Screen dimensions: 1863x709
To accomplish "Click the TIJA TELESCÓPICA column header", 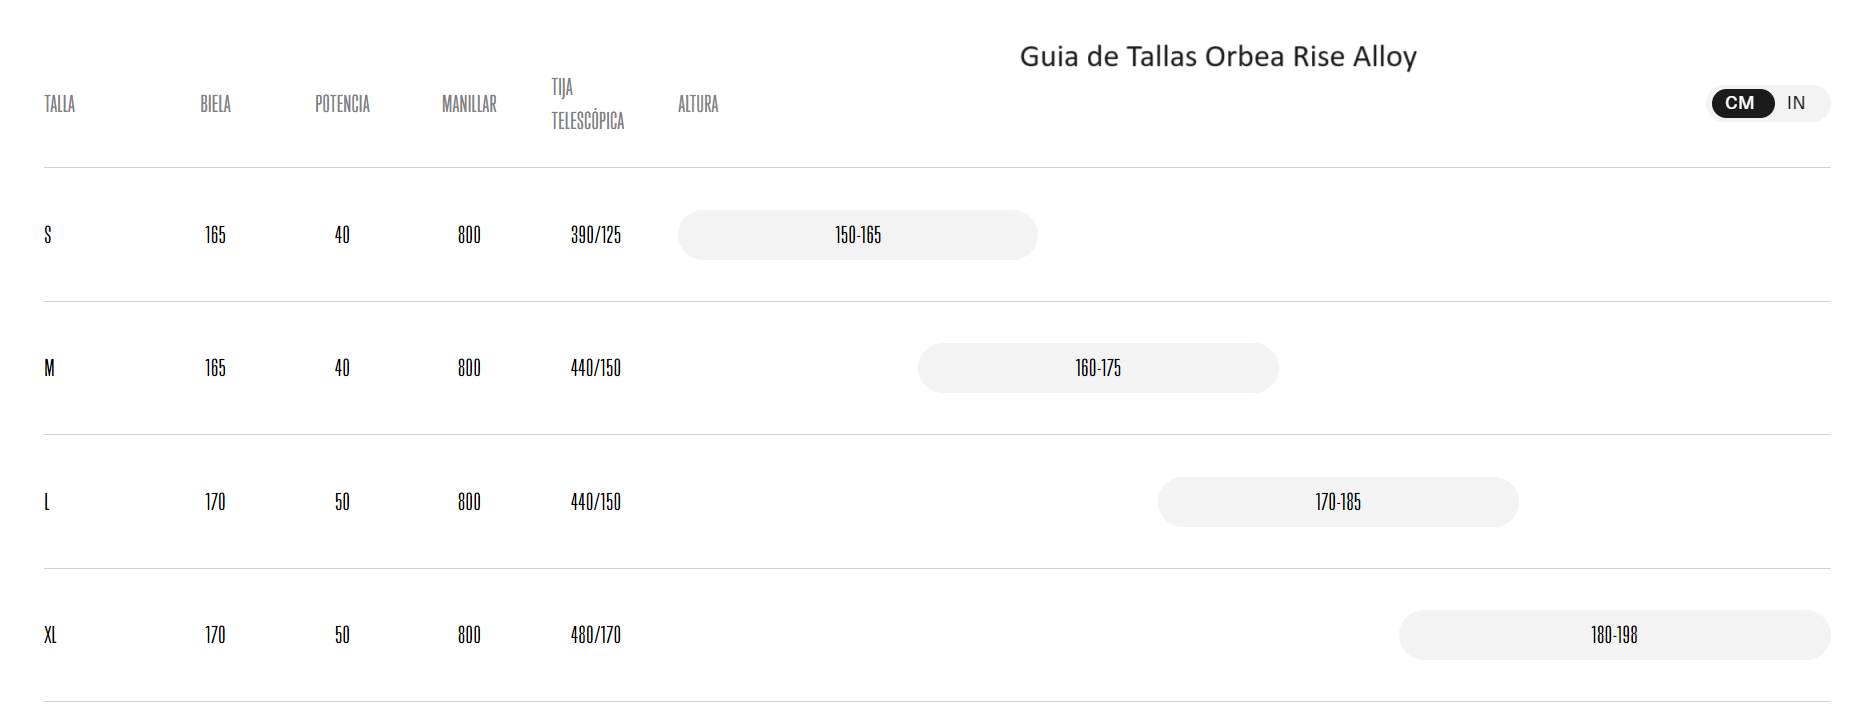I will 587,103.
